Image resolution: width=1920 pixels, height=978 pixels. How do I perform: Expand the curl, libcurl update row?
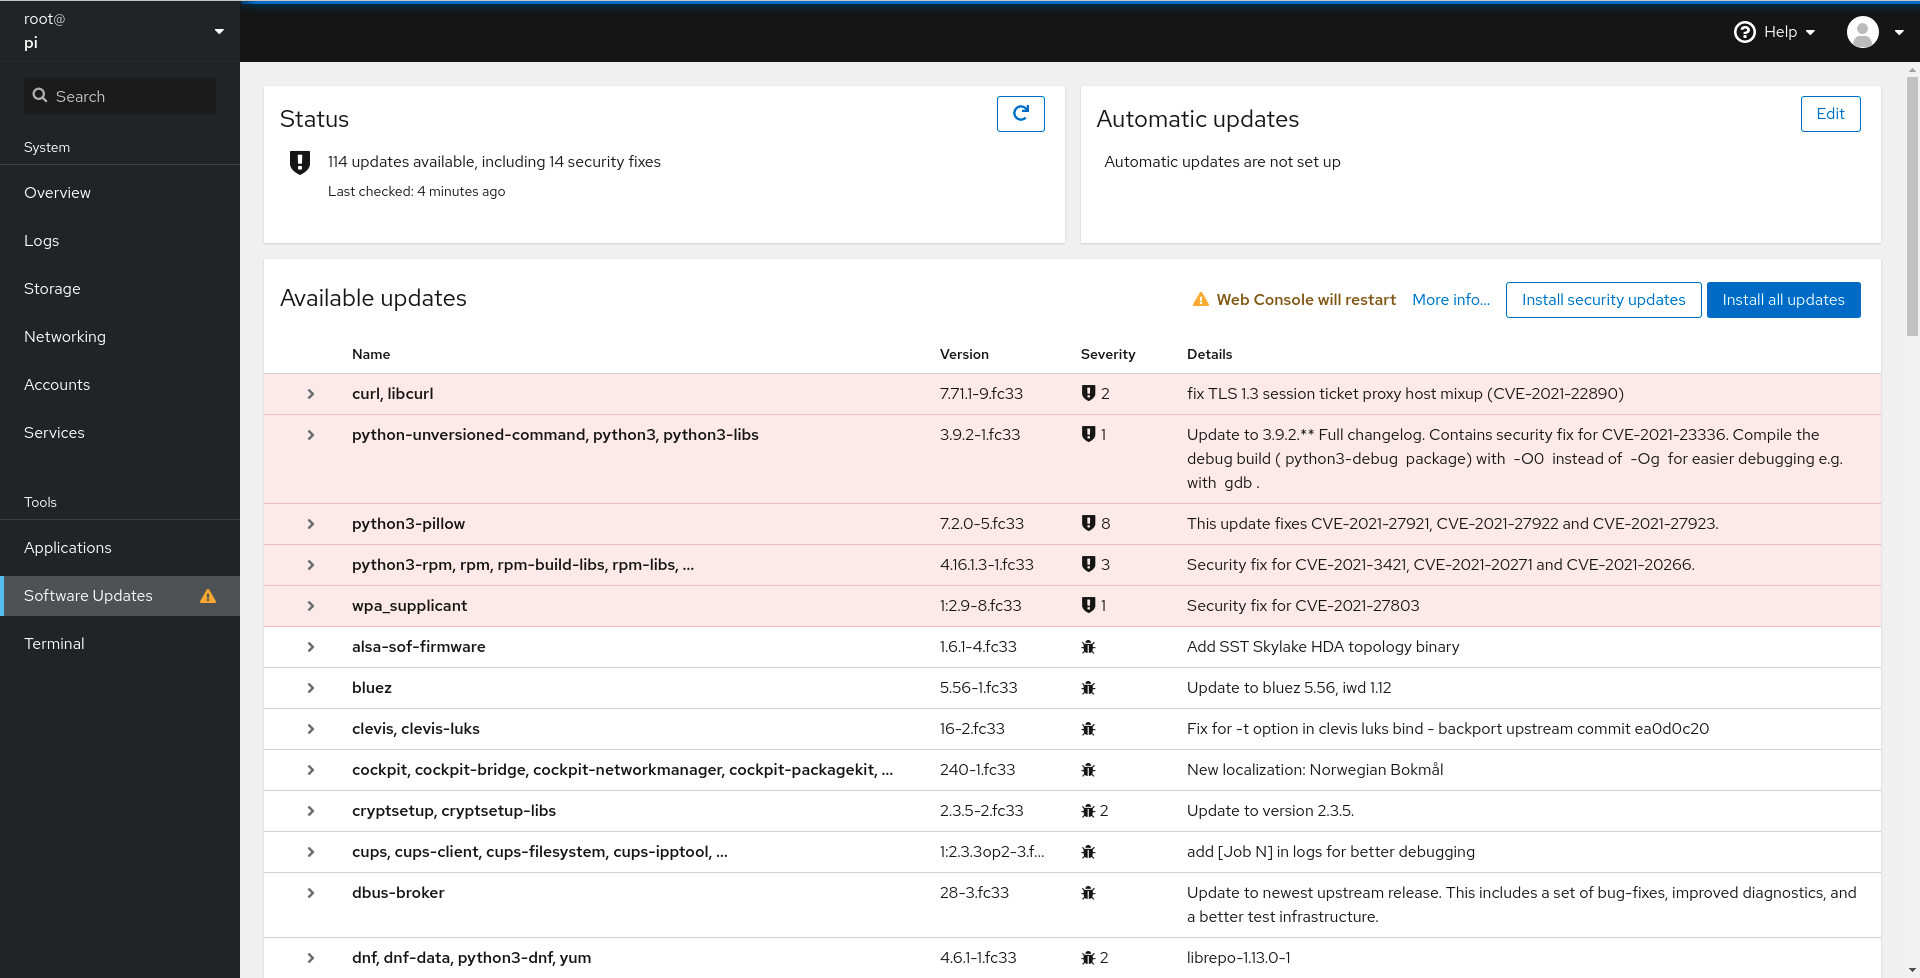[x=311, y=394]
